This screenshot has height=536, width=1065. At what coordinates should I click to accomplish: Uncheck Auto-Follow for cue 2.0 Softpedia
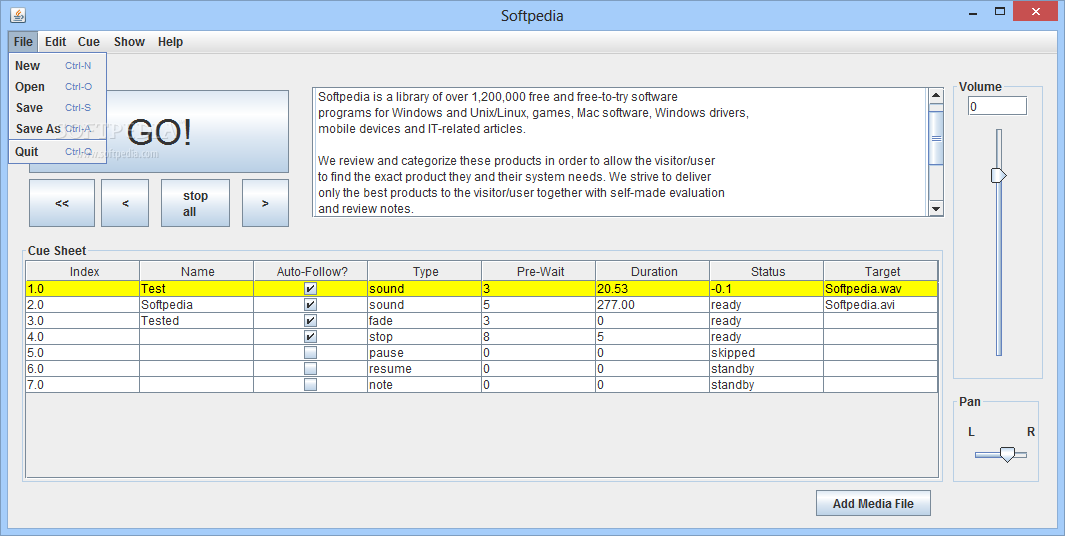tap(310, 305)
